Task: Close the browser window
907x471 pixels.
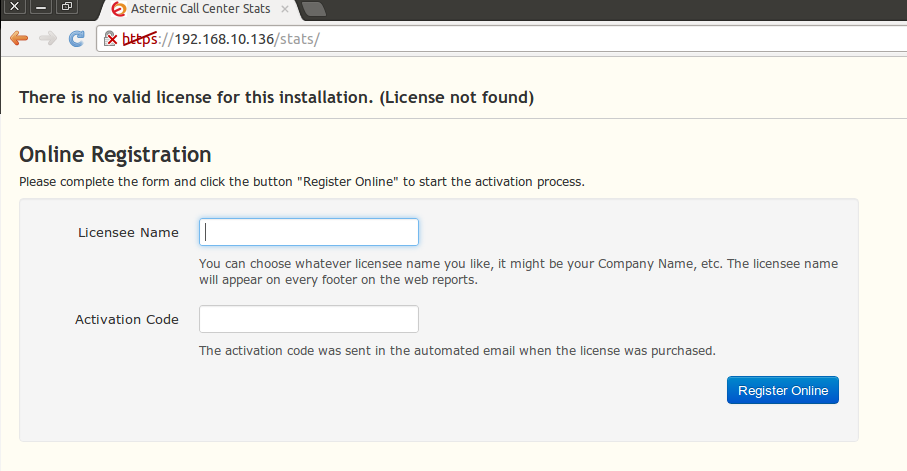Action: (16, 7)
